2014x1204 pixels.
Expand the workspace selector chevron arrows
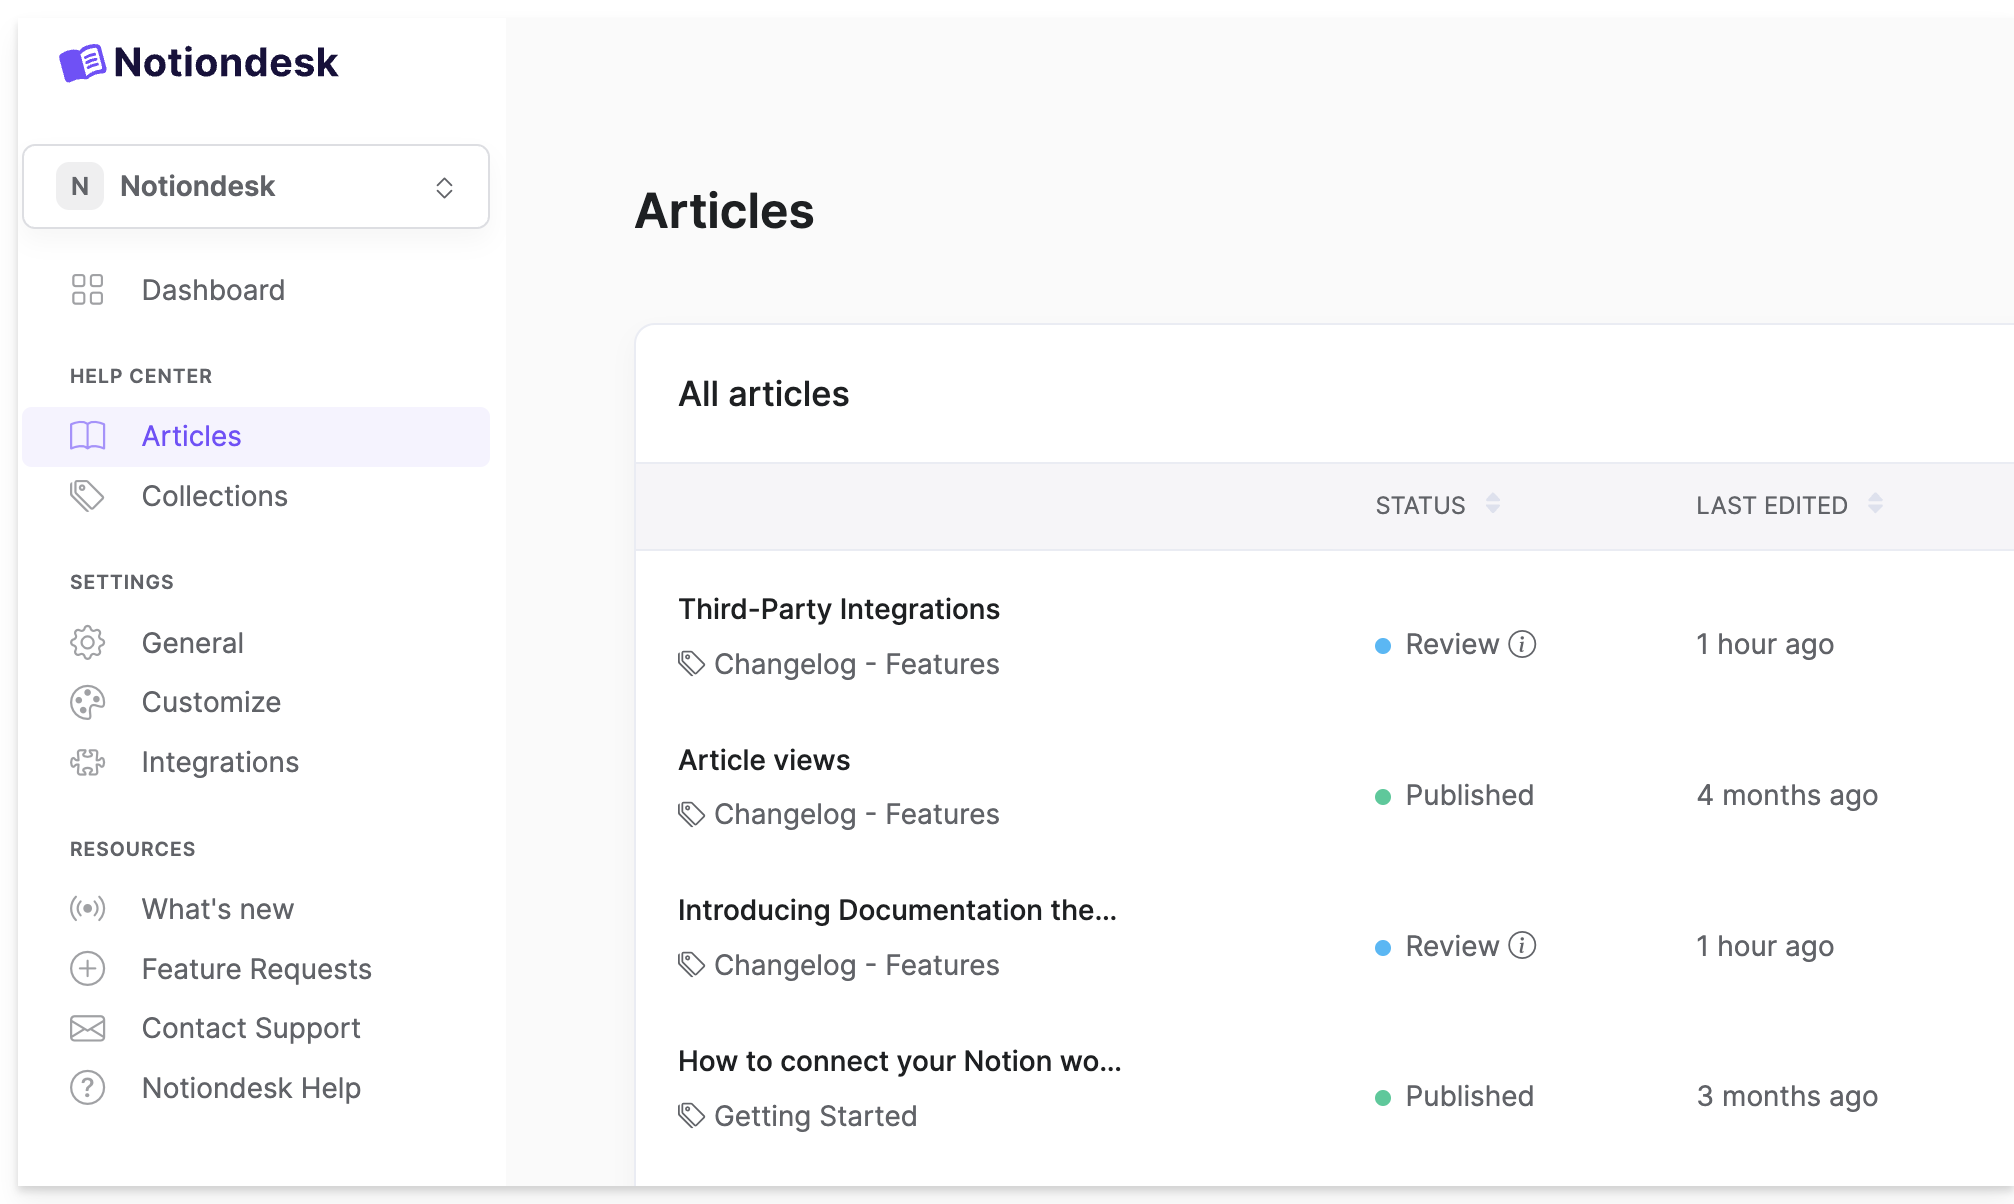pos(444,187)
